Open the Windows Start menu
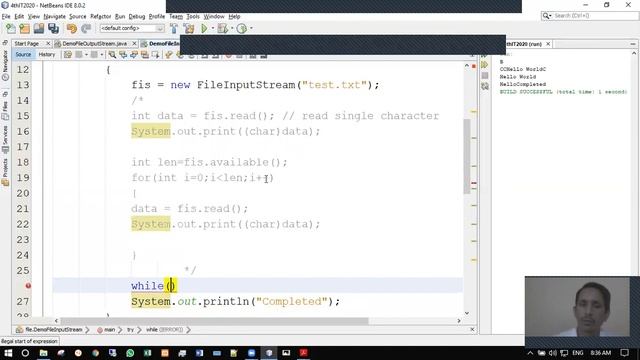640x360 pixels. (8, 353)
